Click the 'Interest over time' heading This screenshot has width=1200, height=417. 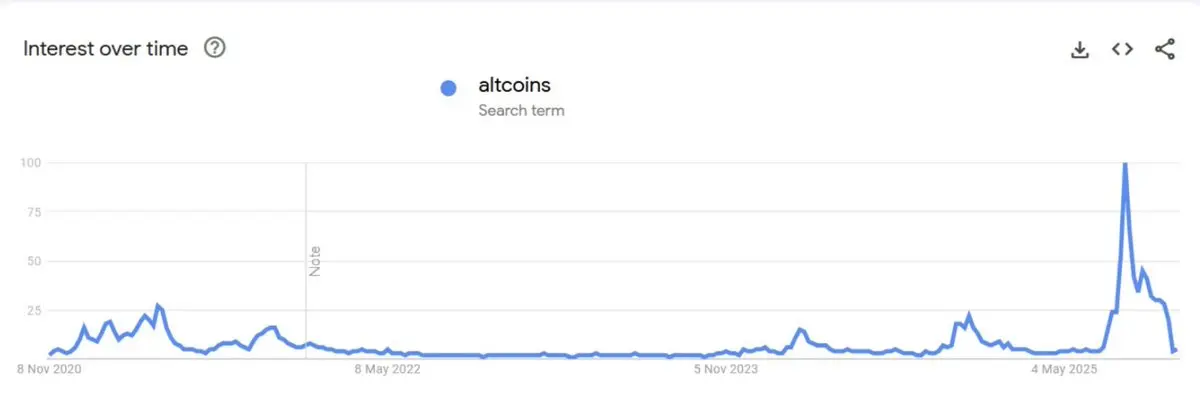click(x=105, y=48)
